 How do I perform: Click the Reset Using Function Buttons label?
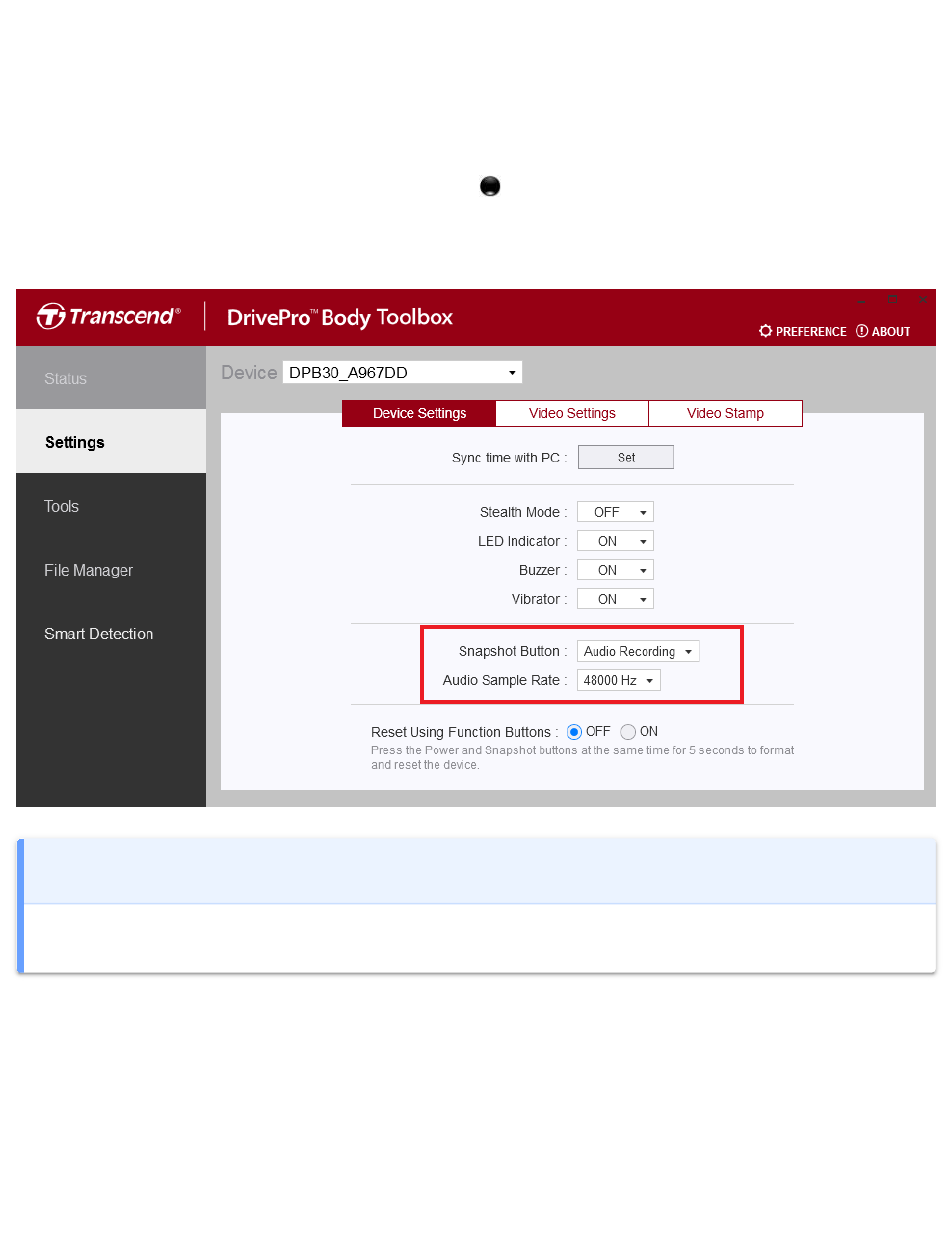465,732
